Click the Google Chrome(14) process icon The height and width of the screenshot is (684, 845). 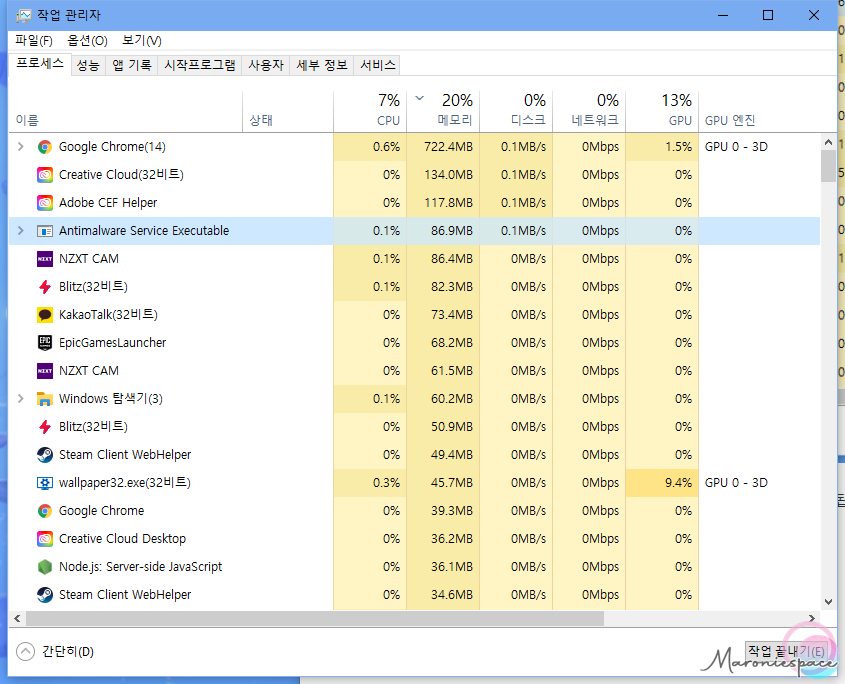[45, 147]
